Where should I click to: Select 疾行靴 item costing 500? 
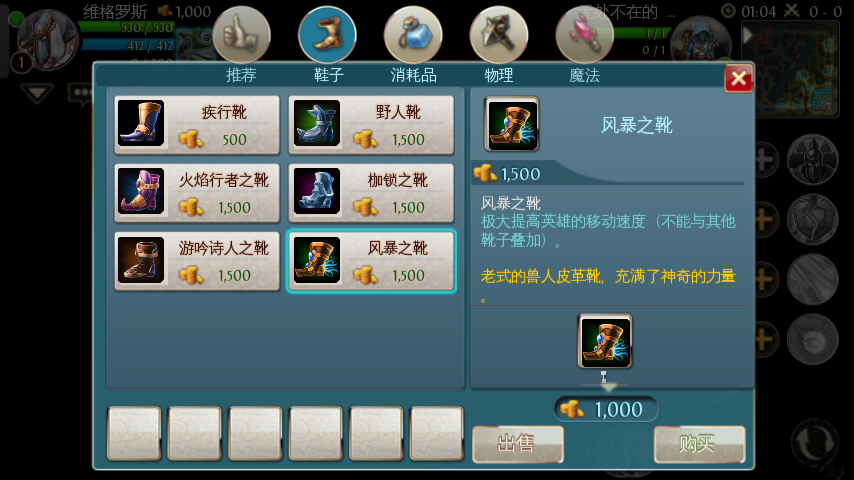tap(197, 125)
